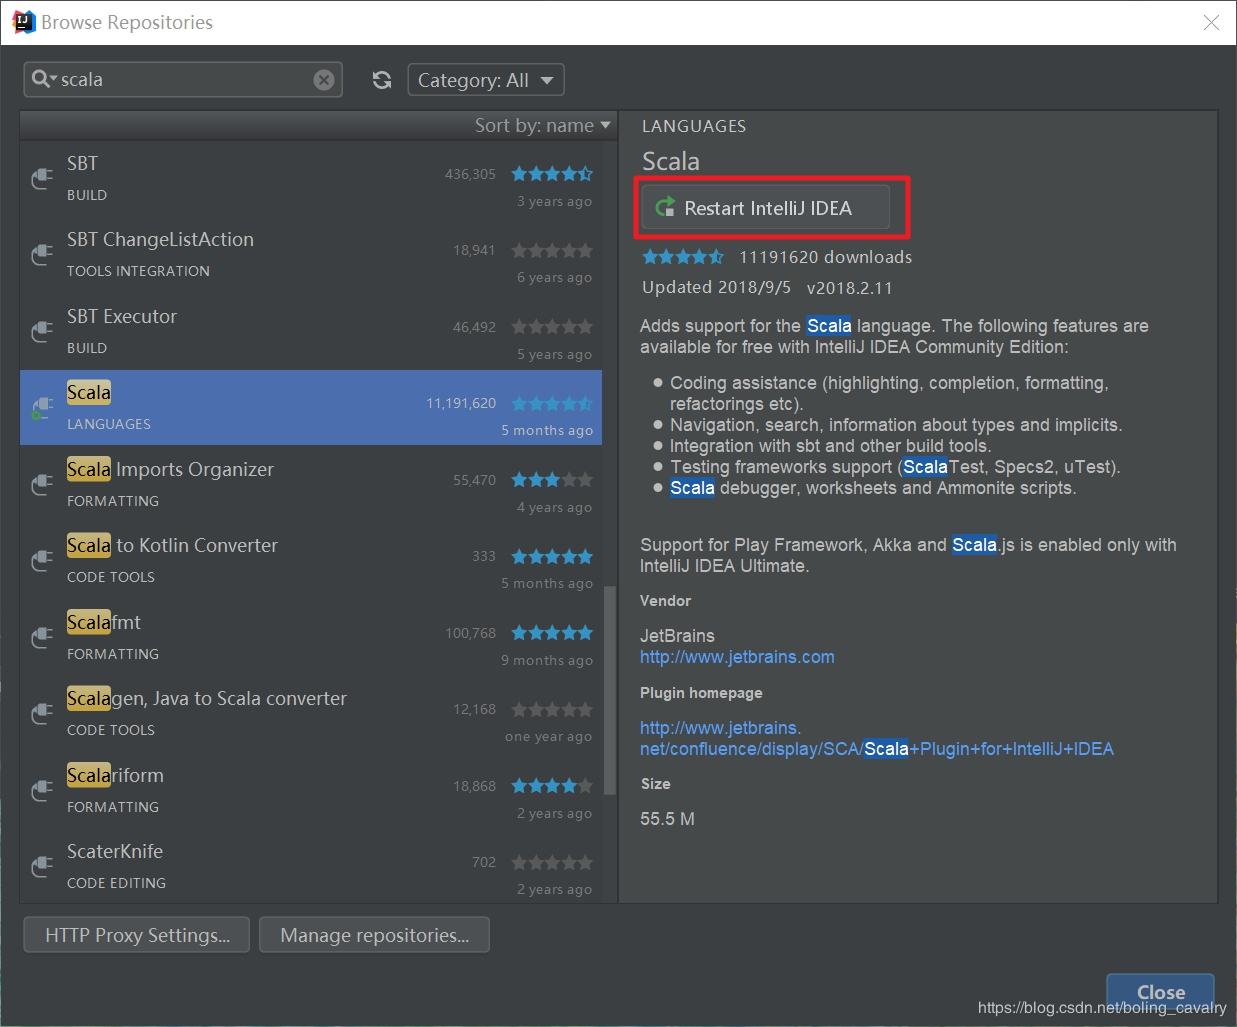Click the Scalariform star rating
This screenshot has height=1027, width=1237.
552,786
